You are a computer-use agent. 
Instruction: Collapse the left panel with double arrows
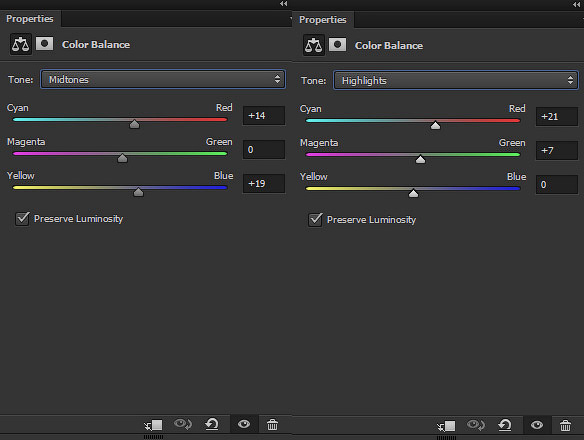point(283,4)
